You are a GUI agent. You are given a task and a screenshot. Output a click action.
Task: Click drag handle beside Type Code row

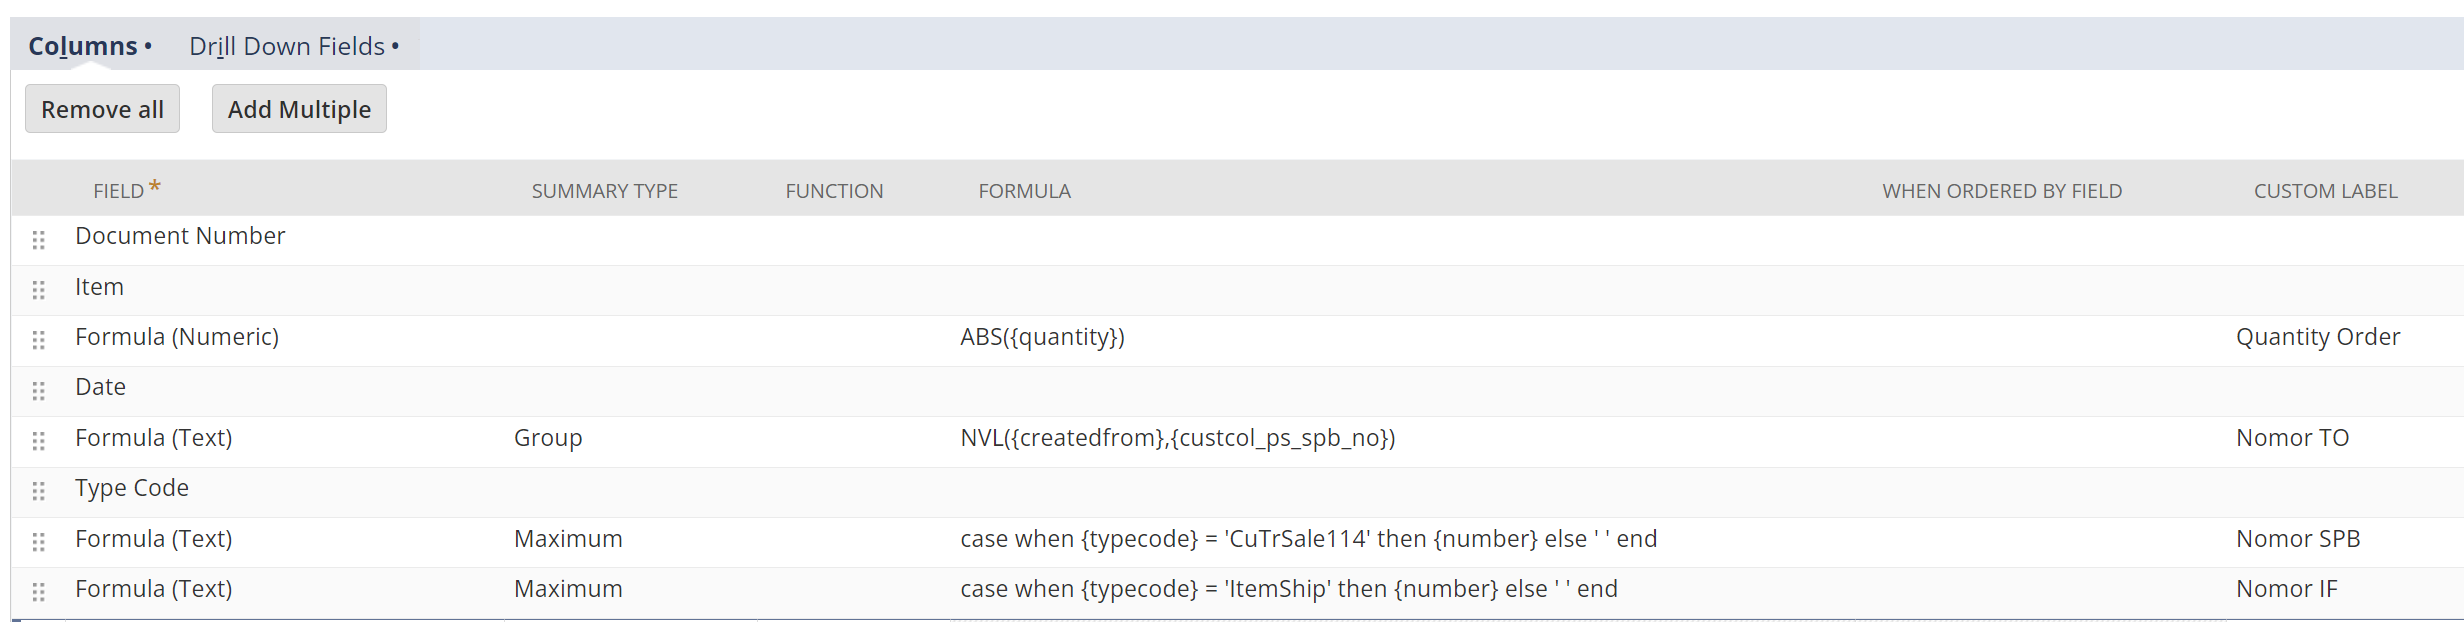(39, 491)
